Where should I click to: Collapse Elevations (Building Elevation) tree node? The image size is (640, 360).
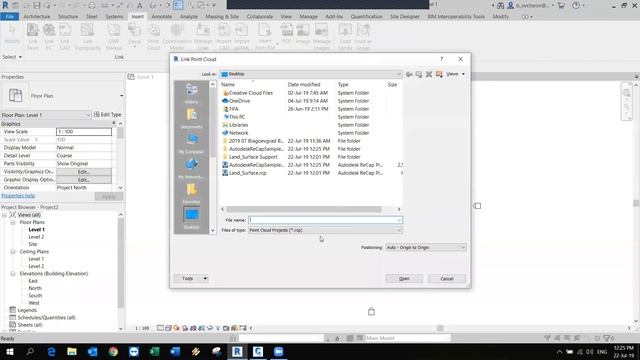pos(13,274)
